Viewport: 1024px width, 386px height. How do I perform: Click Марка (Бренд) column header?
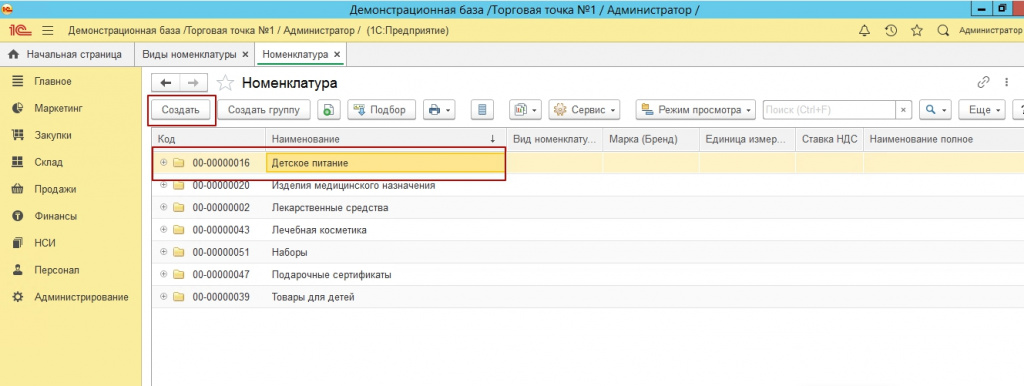click(x=650, y=139)
